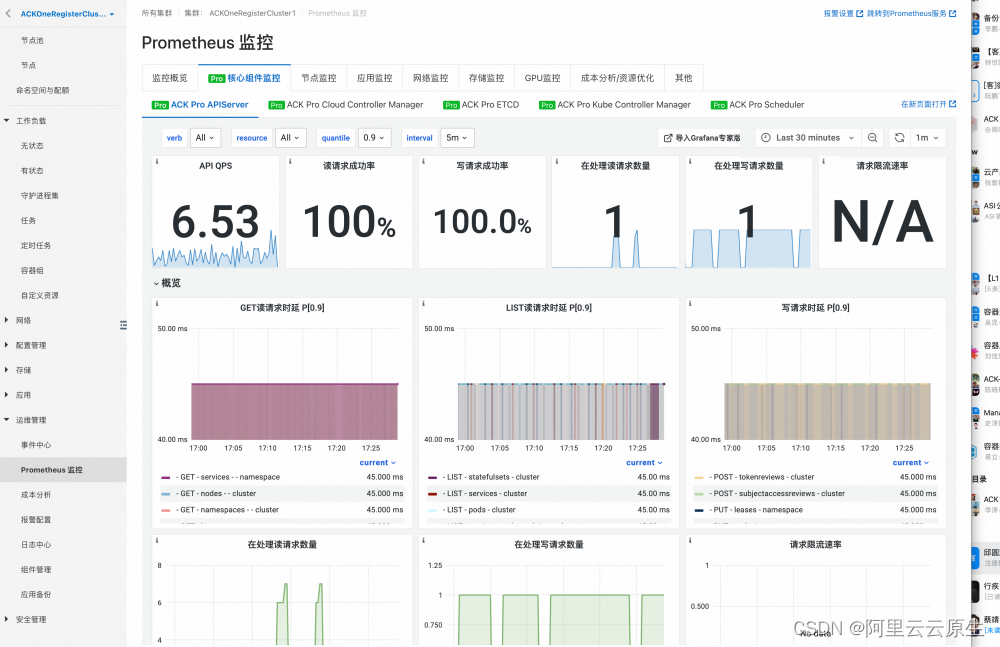Open 节点池 in the sidebar

point(32,40)
